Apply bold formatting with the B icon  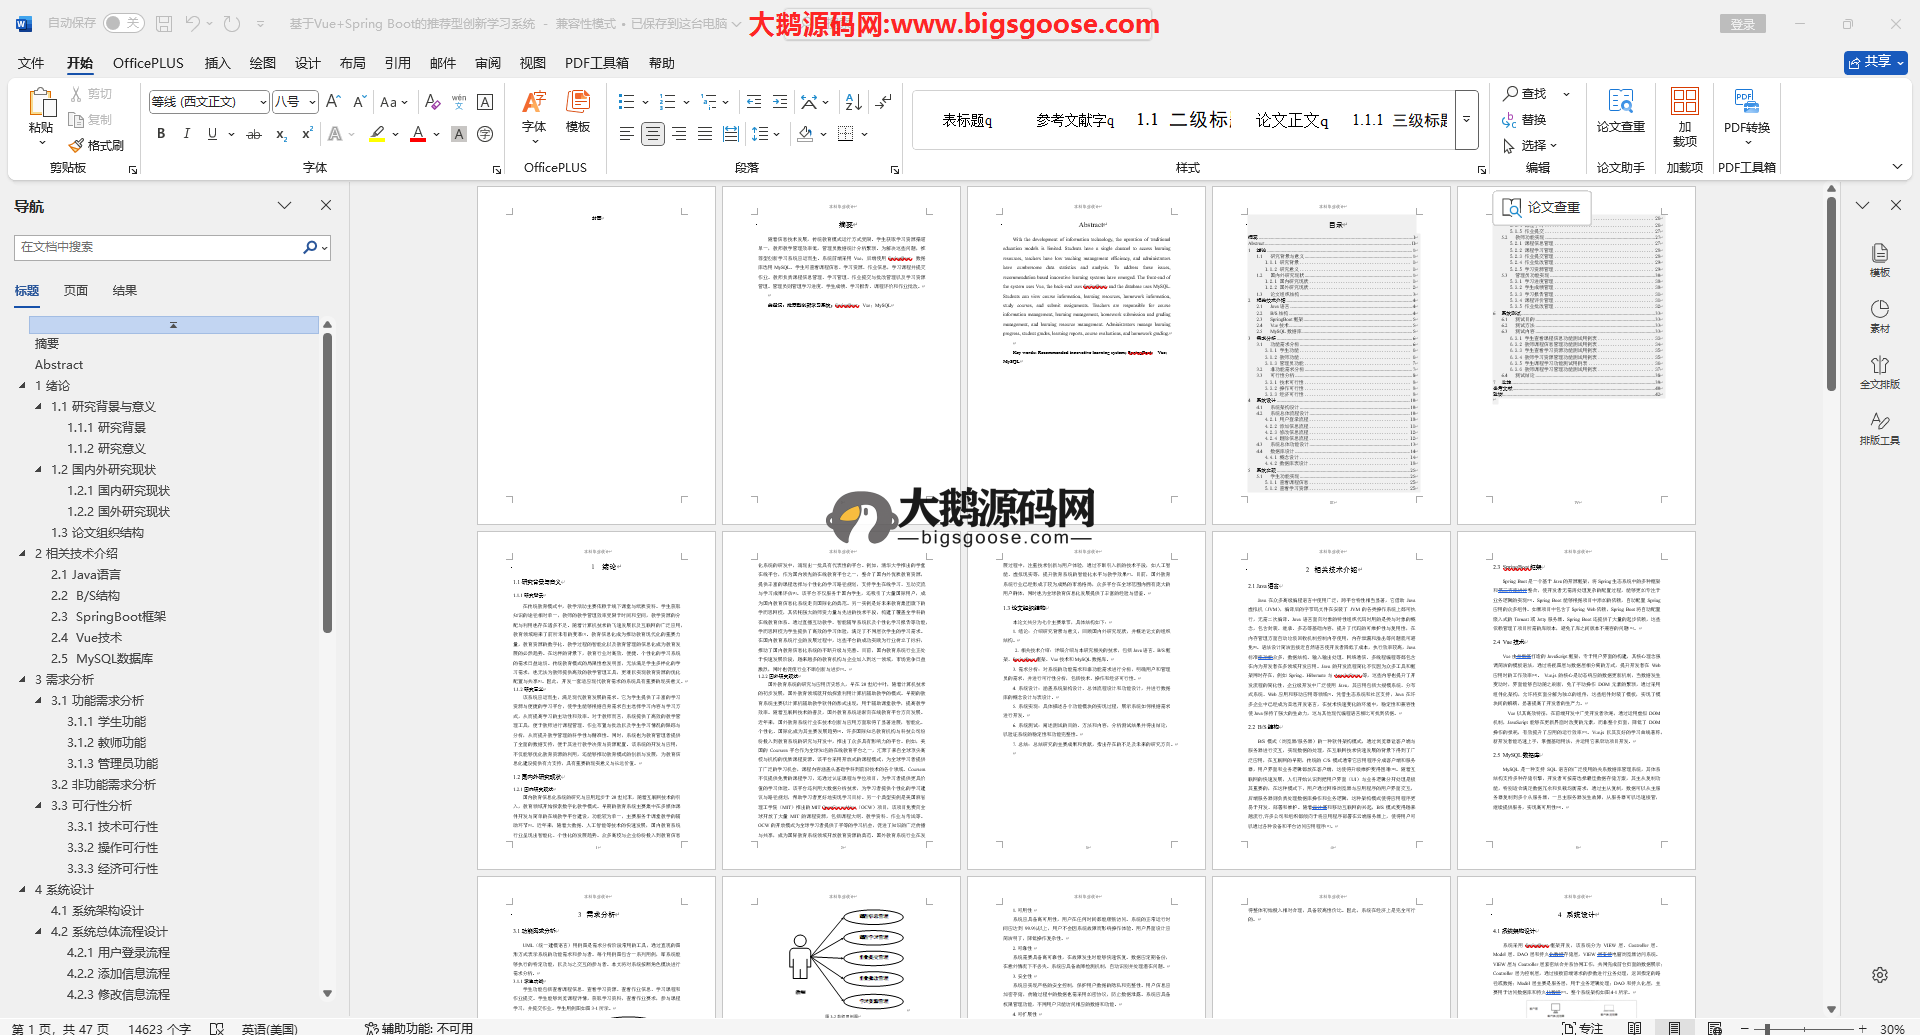click(161, 134)
